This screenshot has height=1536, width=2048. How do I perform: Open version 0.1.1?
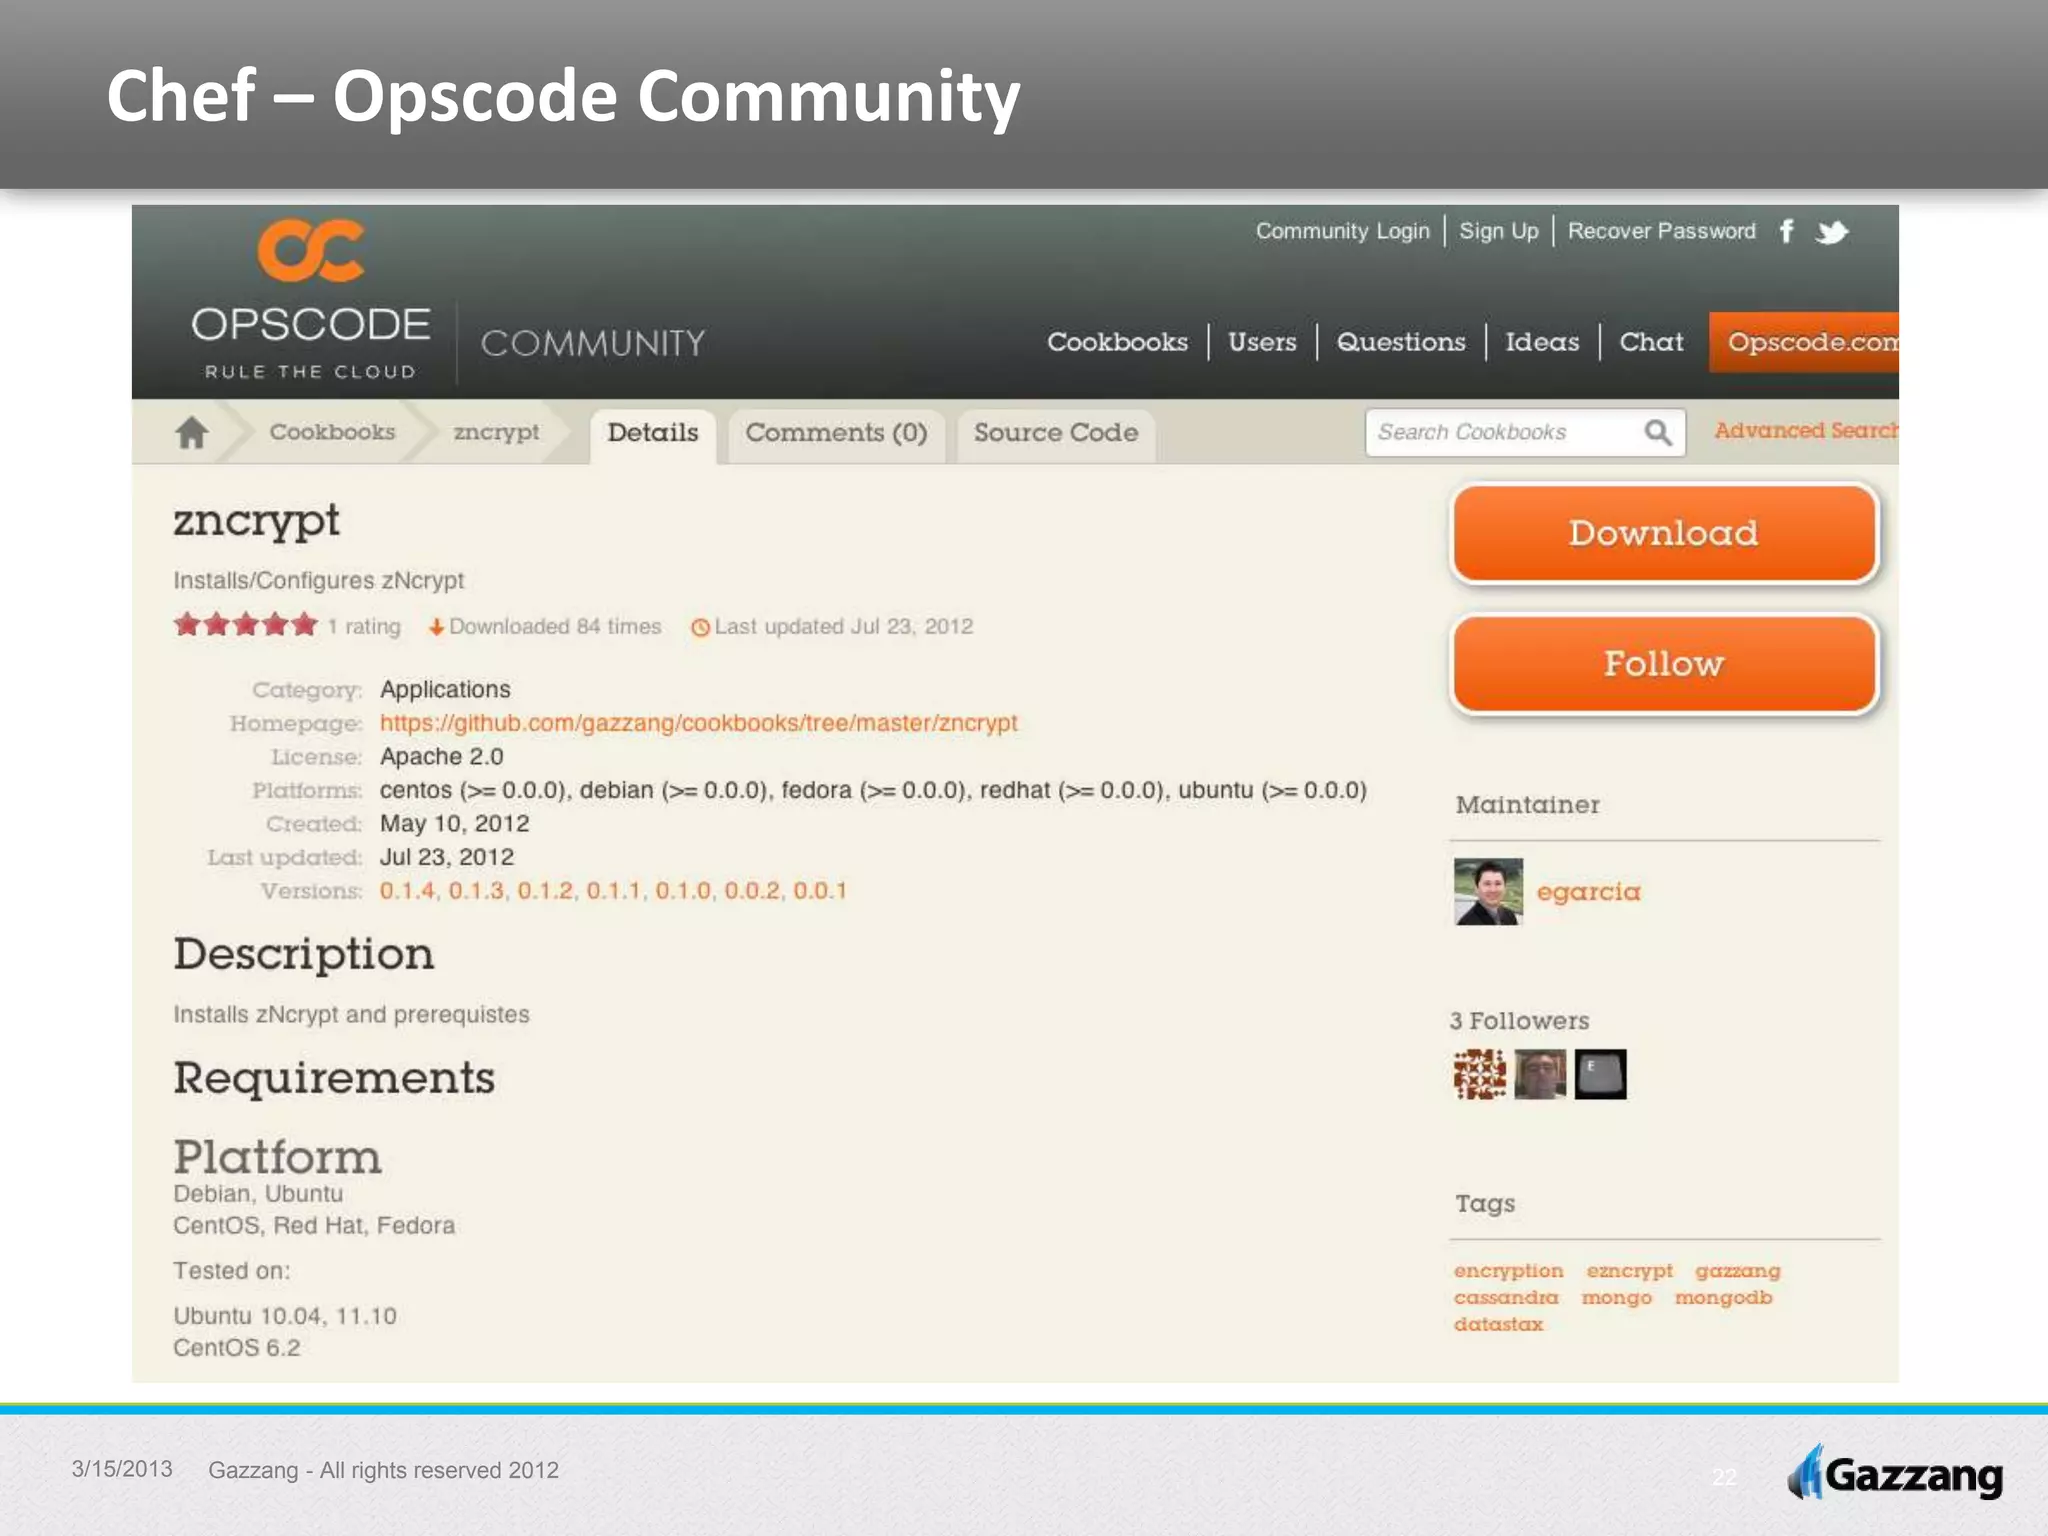[x=613, y=891]
